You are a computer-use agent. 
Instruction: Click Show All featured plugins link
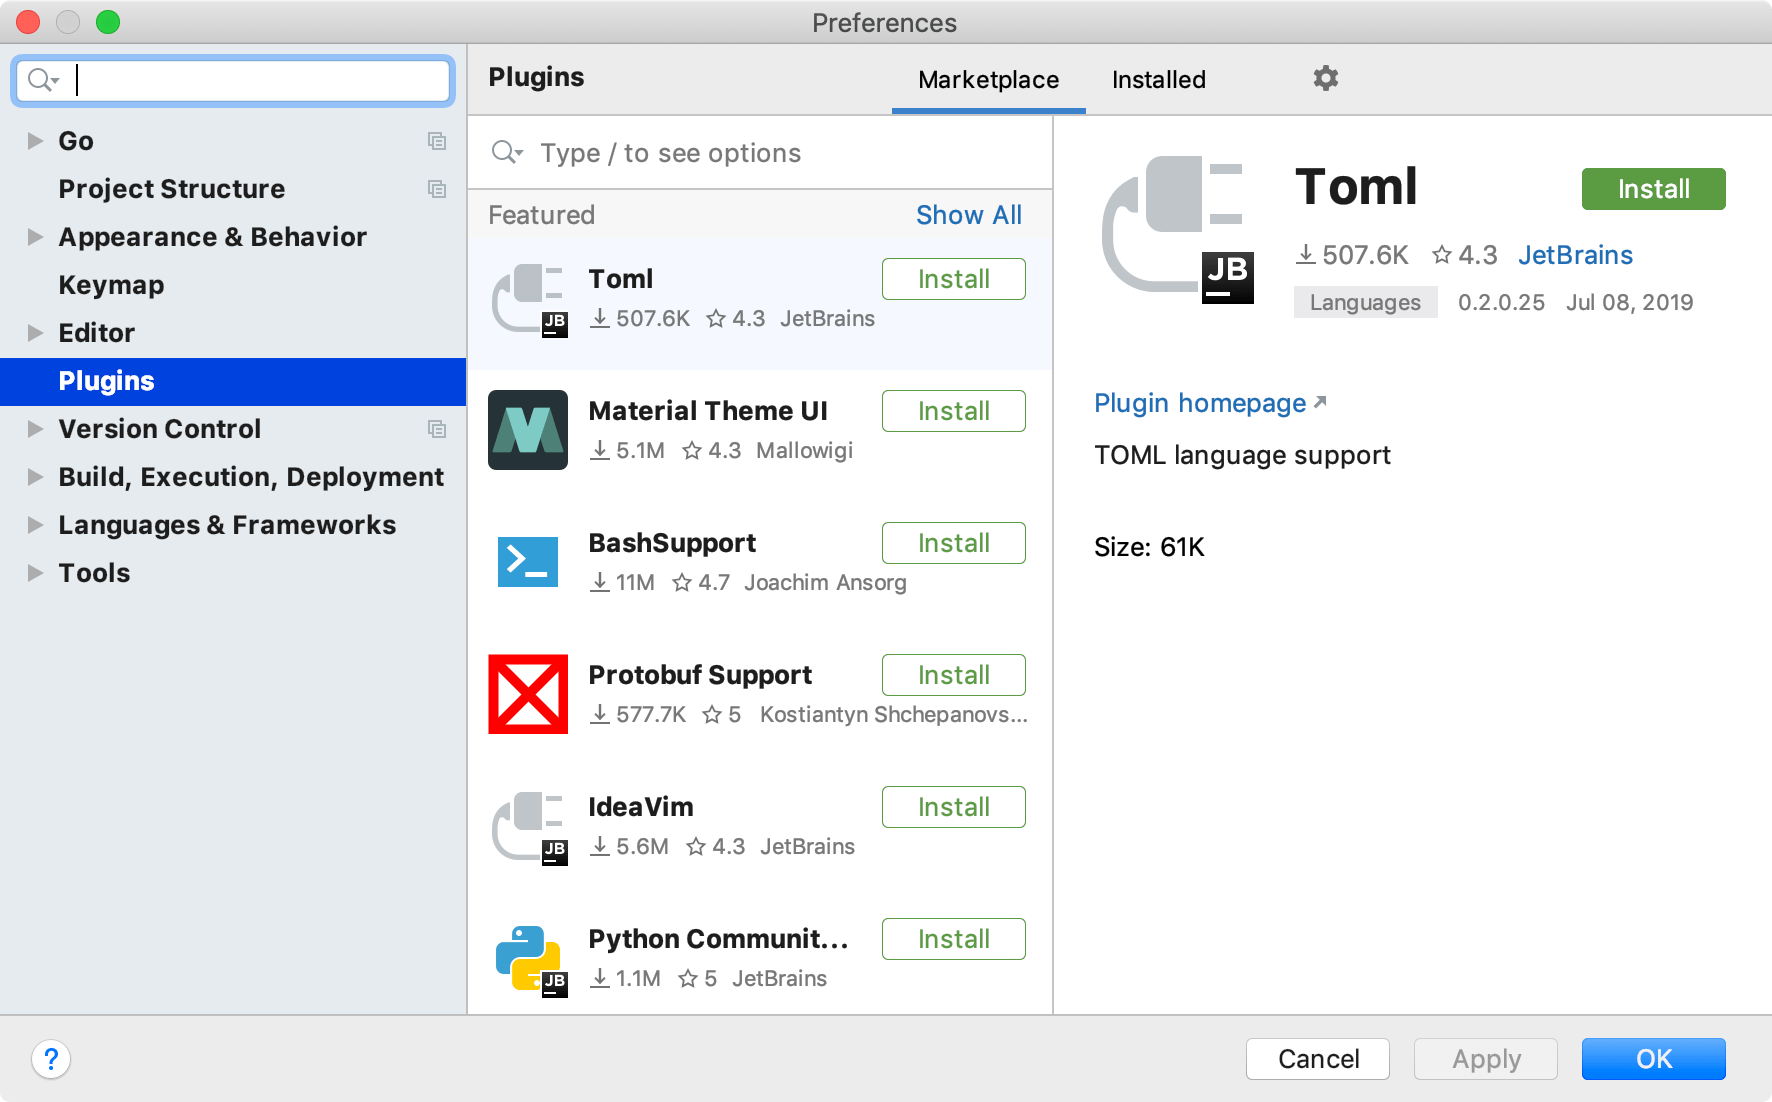point(968,215)
